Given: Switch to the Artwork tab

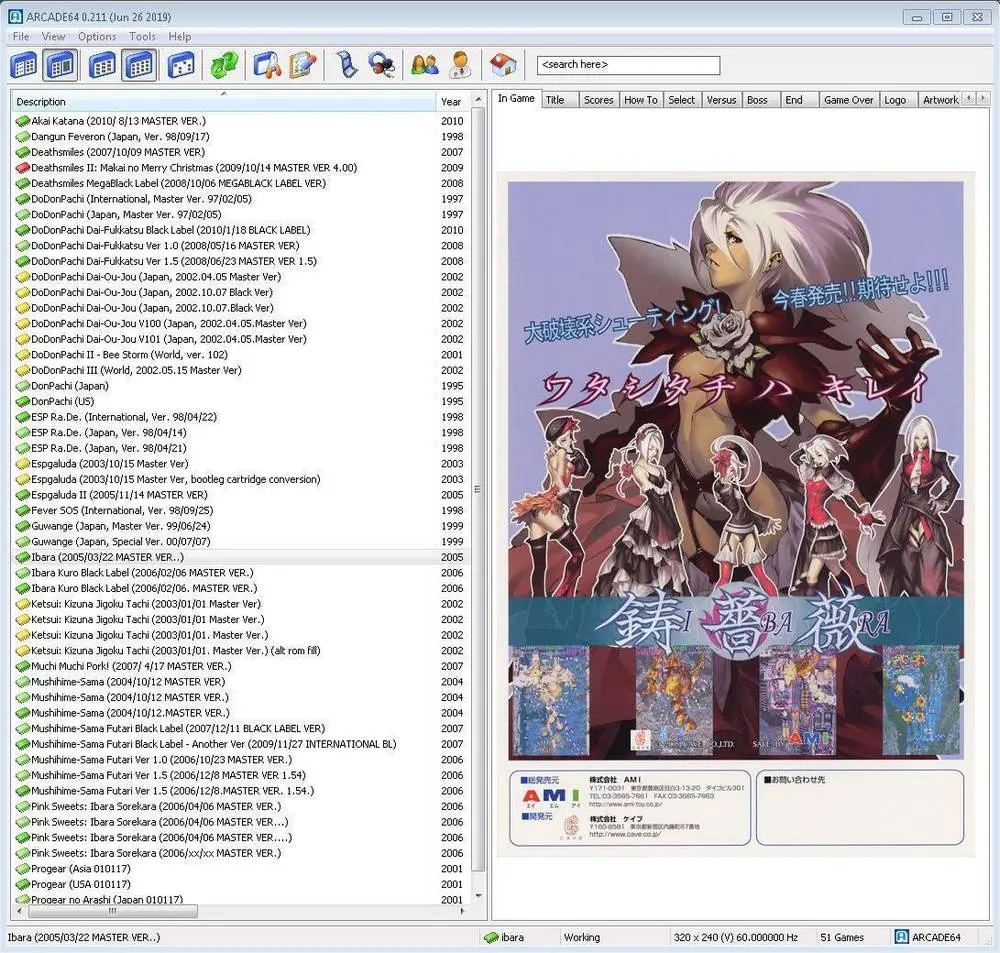Looking at the screenshot, I should click(941, 100).
